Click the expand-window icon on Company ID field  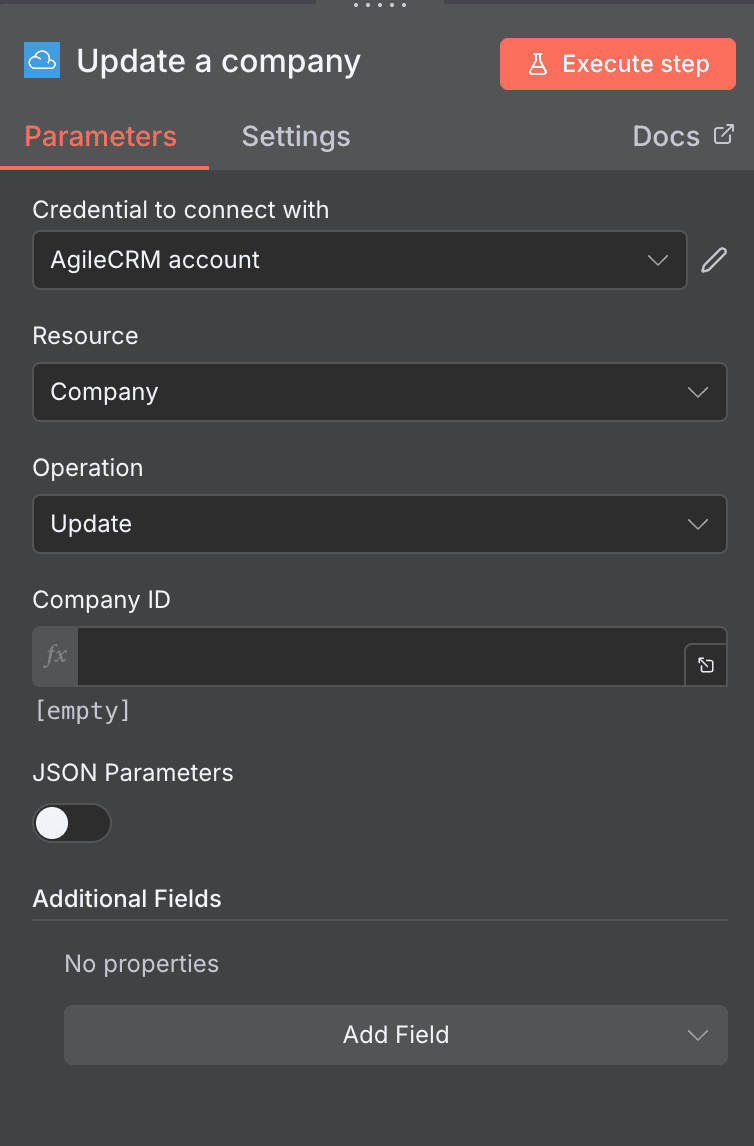(707, 663)
